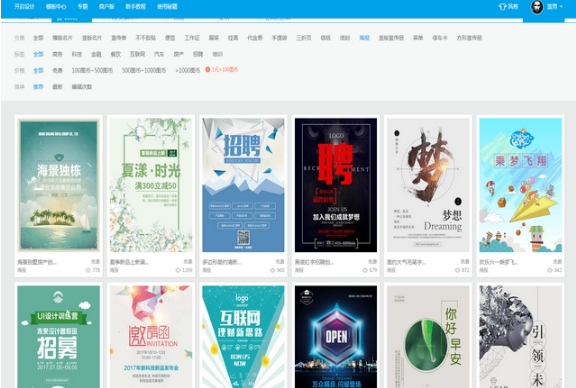Select the 最新 sort option

pyautogui.click(x=57, y=87)
